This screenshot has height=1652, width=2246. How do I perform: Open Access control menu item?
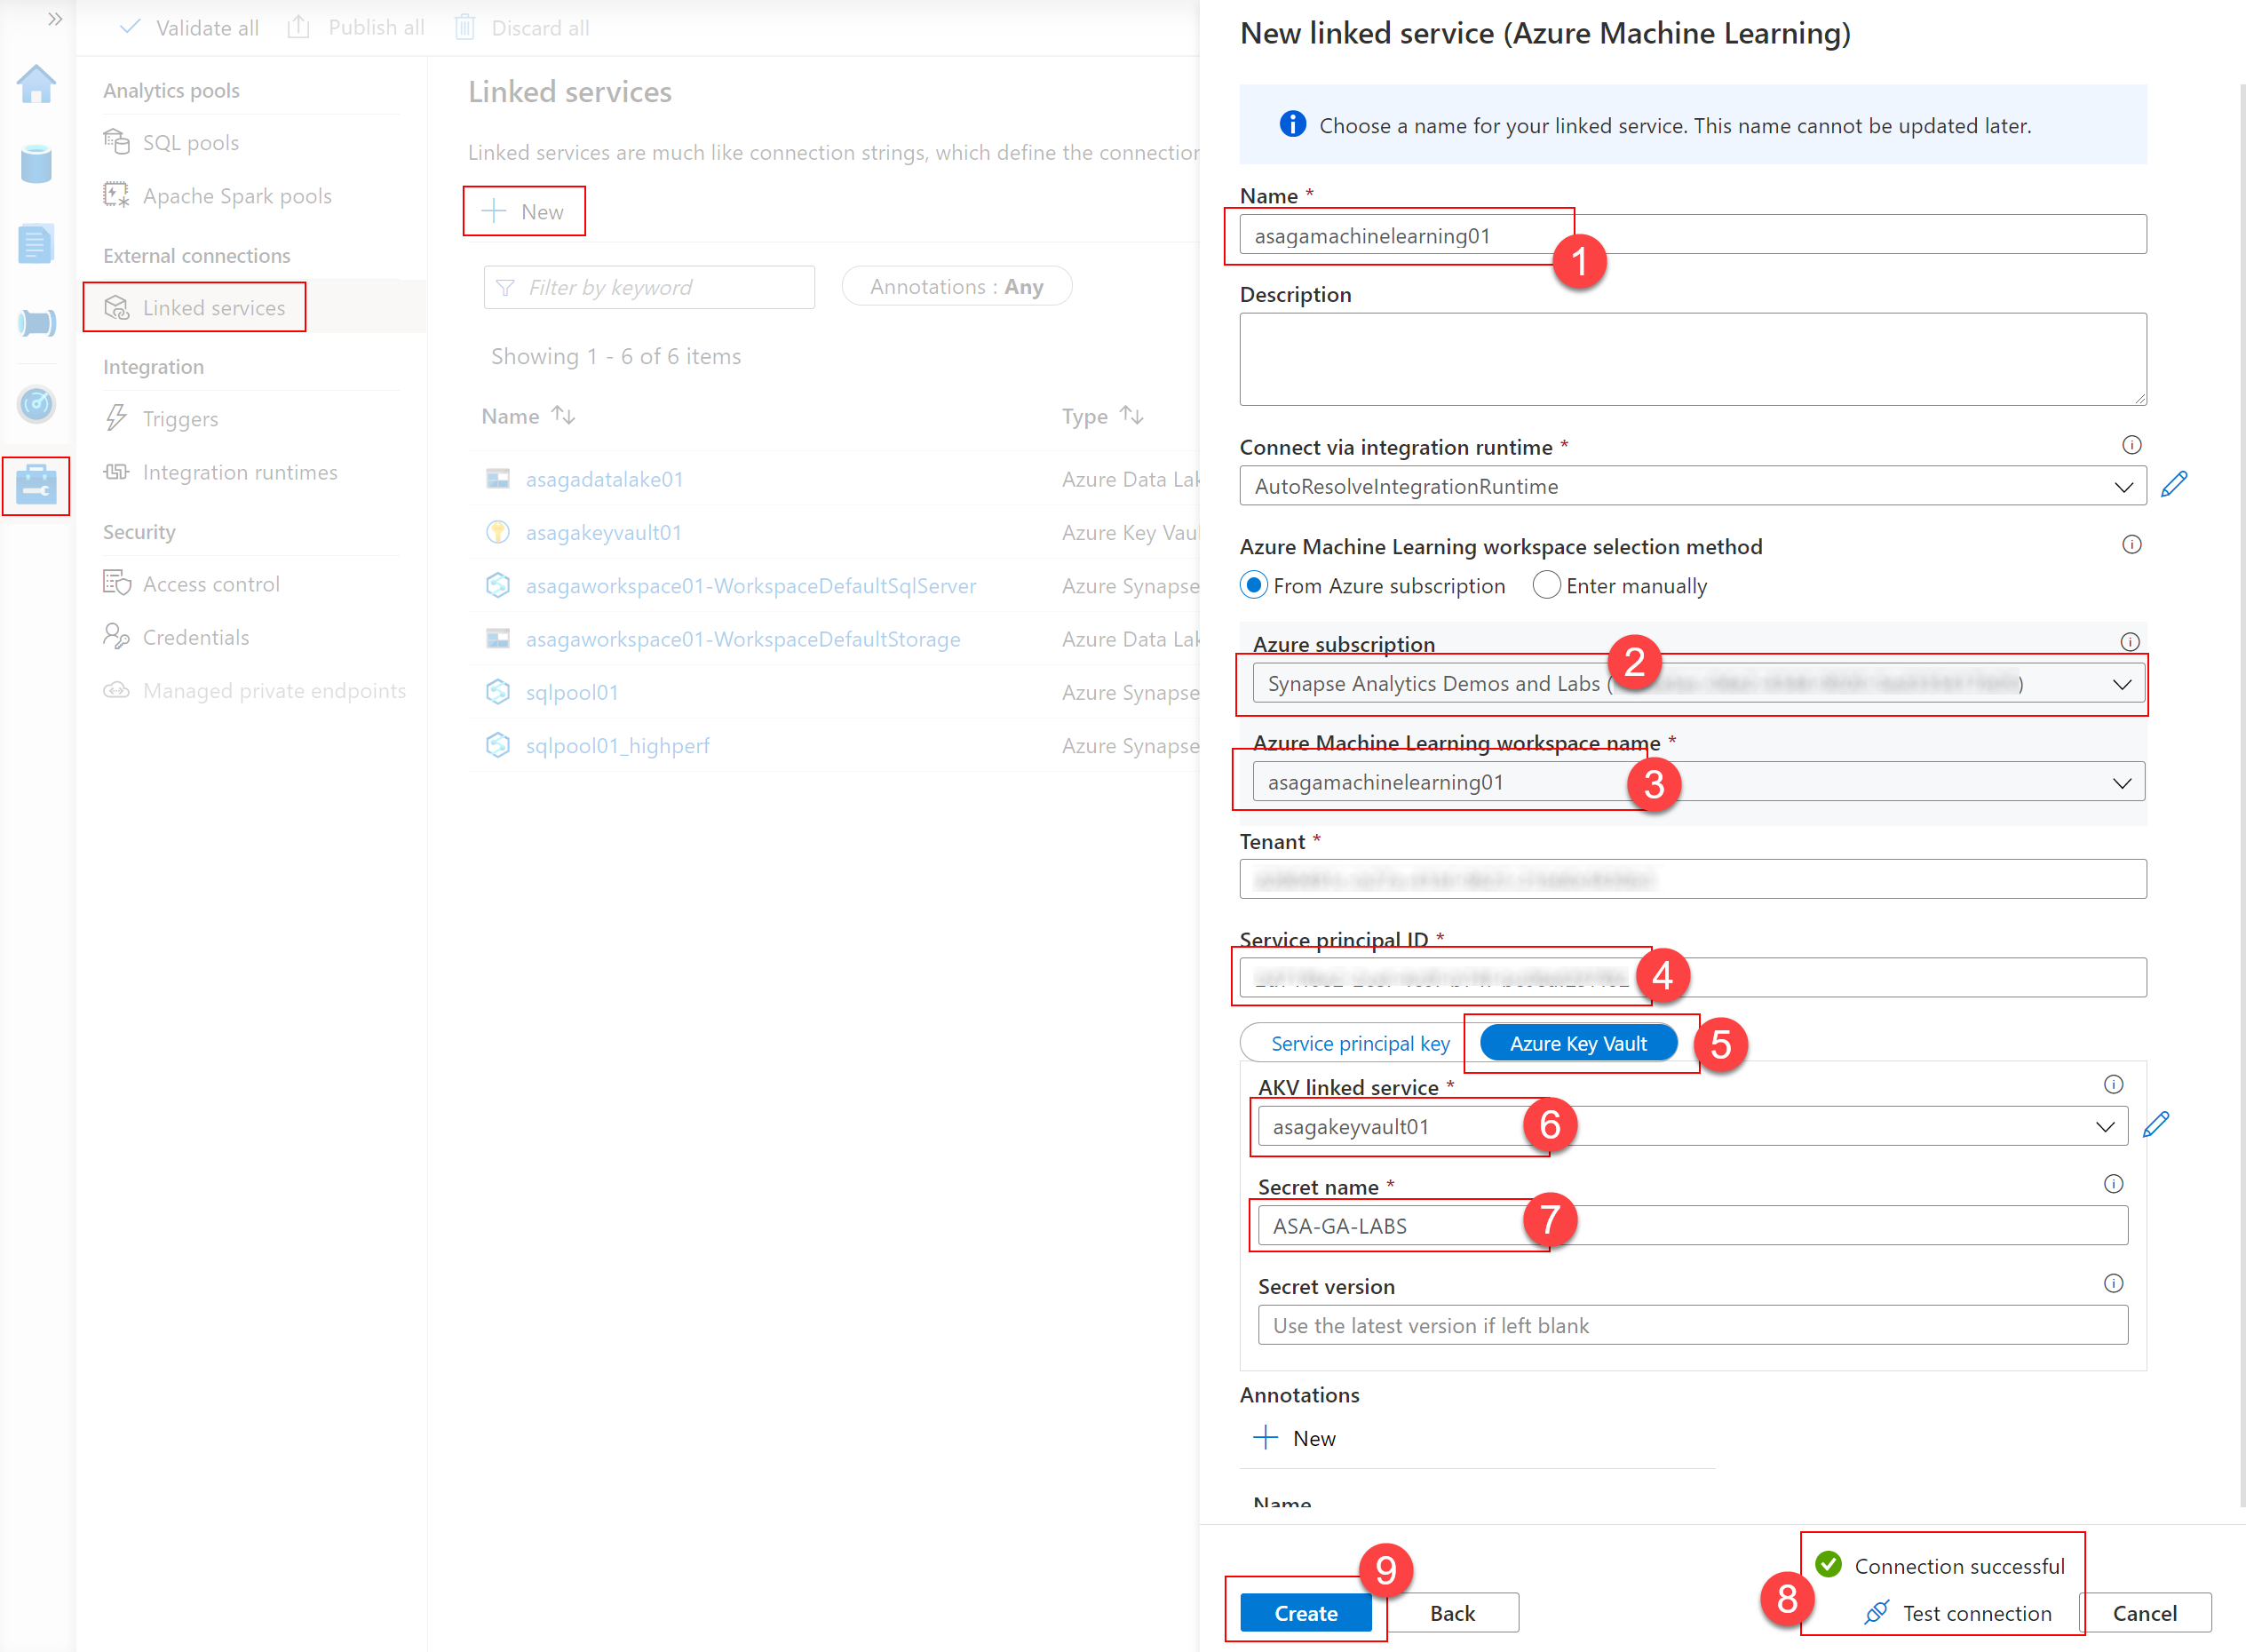tap(192, 584)
